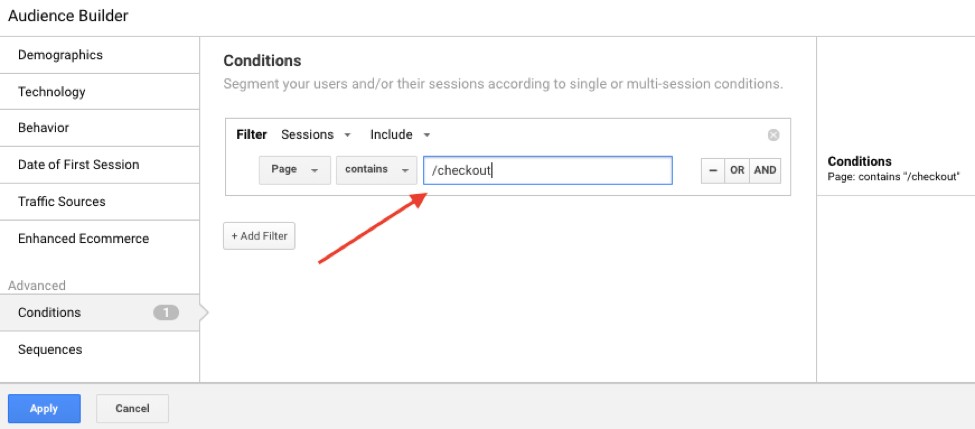This screenshot has height=429, width=975.
Task: Click the + Add Filter button
Action: click(259, 236)
